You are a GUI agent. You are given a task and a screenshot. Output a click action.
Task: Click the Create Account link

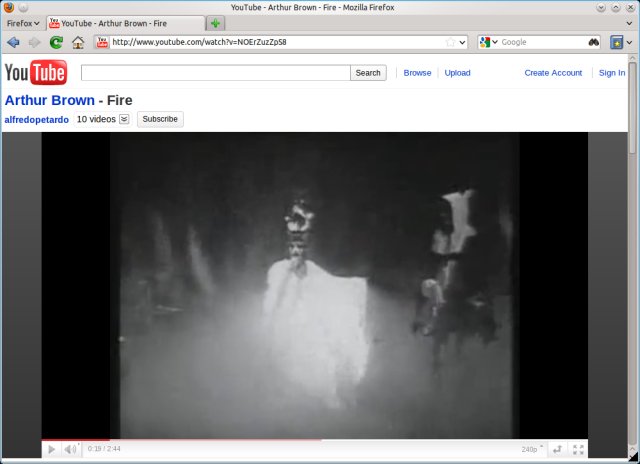(x=553, y=73)
